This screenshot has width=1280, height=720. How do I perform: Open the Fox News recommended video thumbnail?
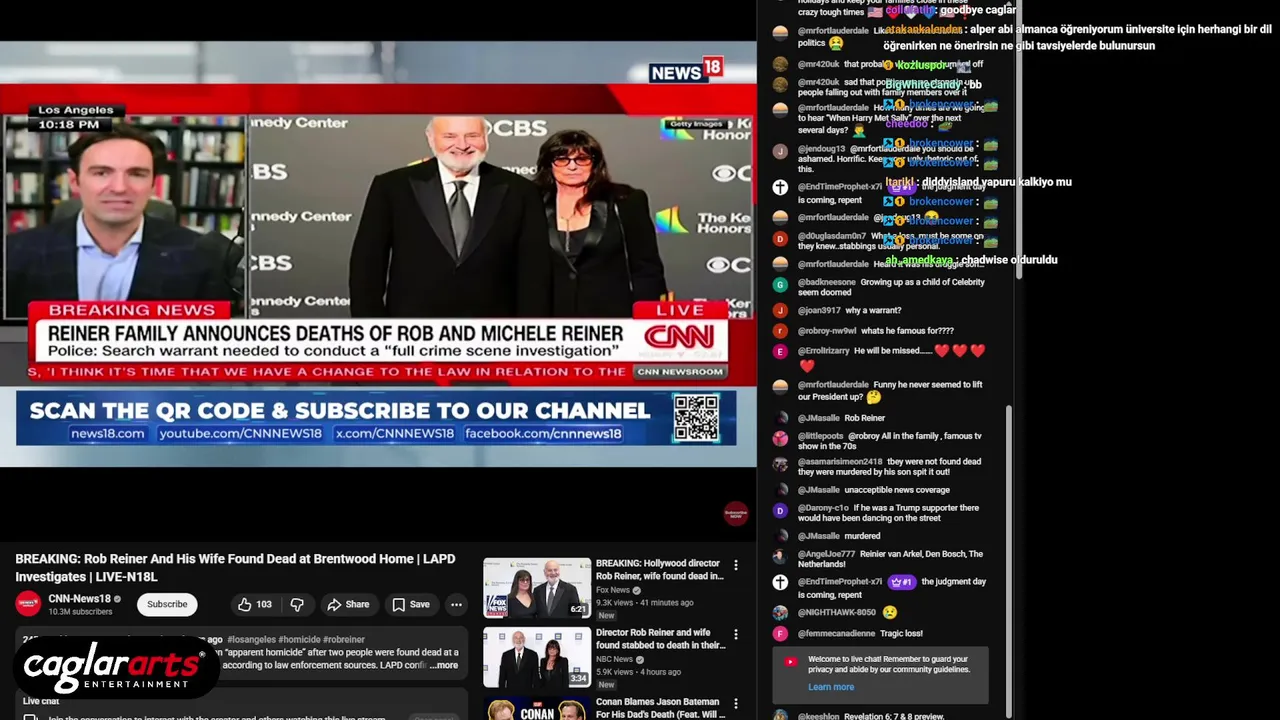(x=537, y=588)
